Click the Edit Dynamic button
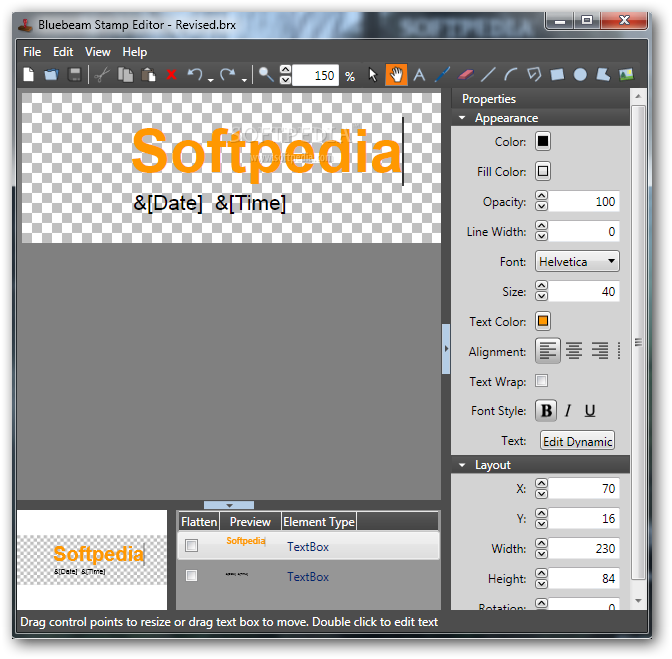 [577, 441]
